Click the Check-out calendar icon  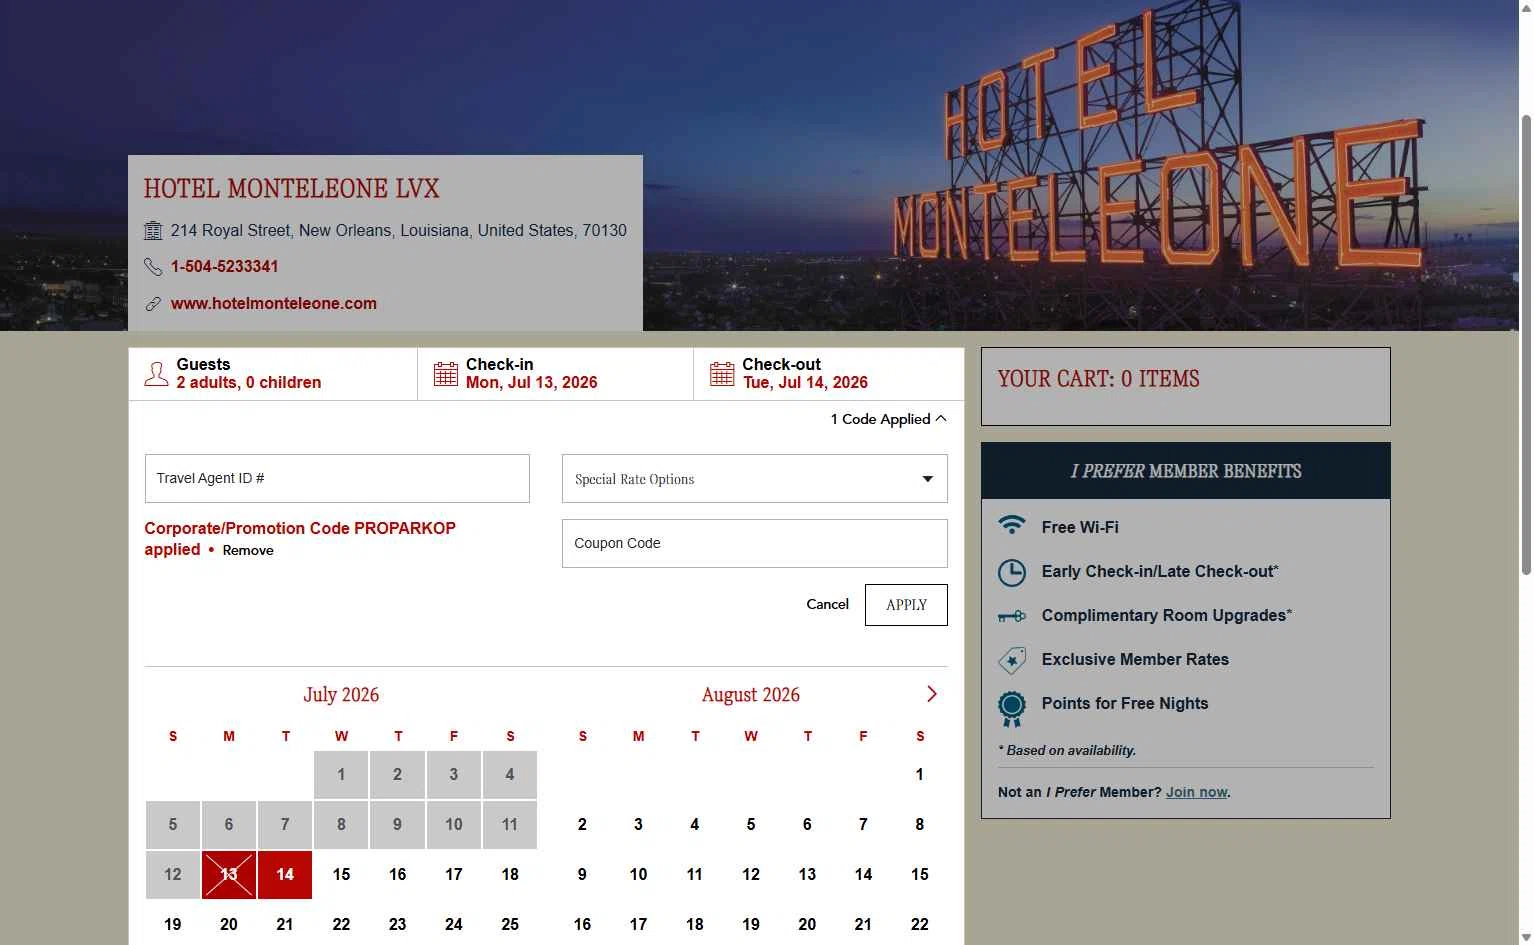click(722, 374)
